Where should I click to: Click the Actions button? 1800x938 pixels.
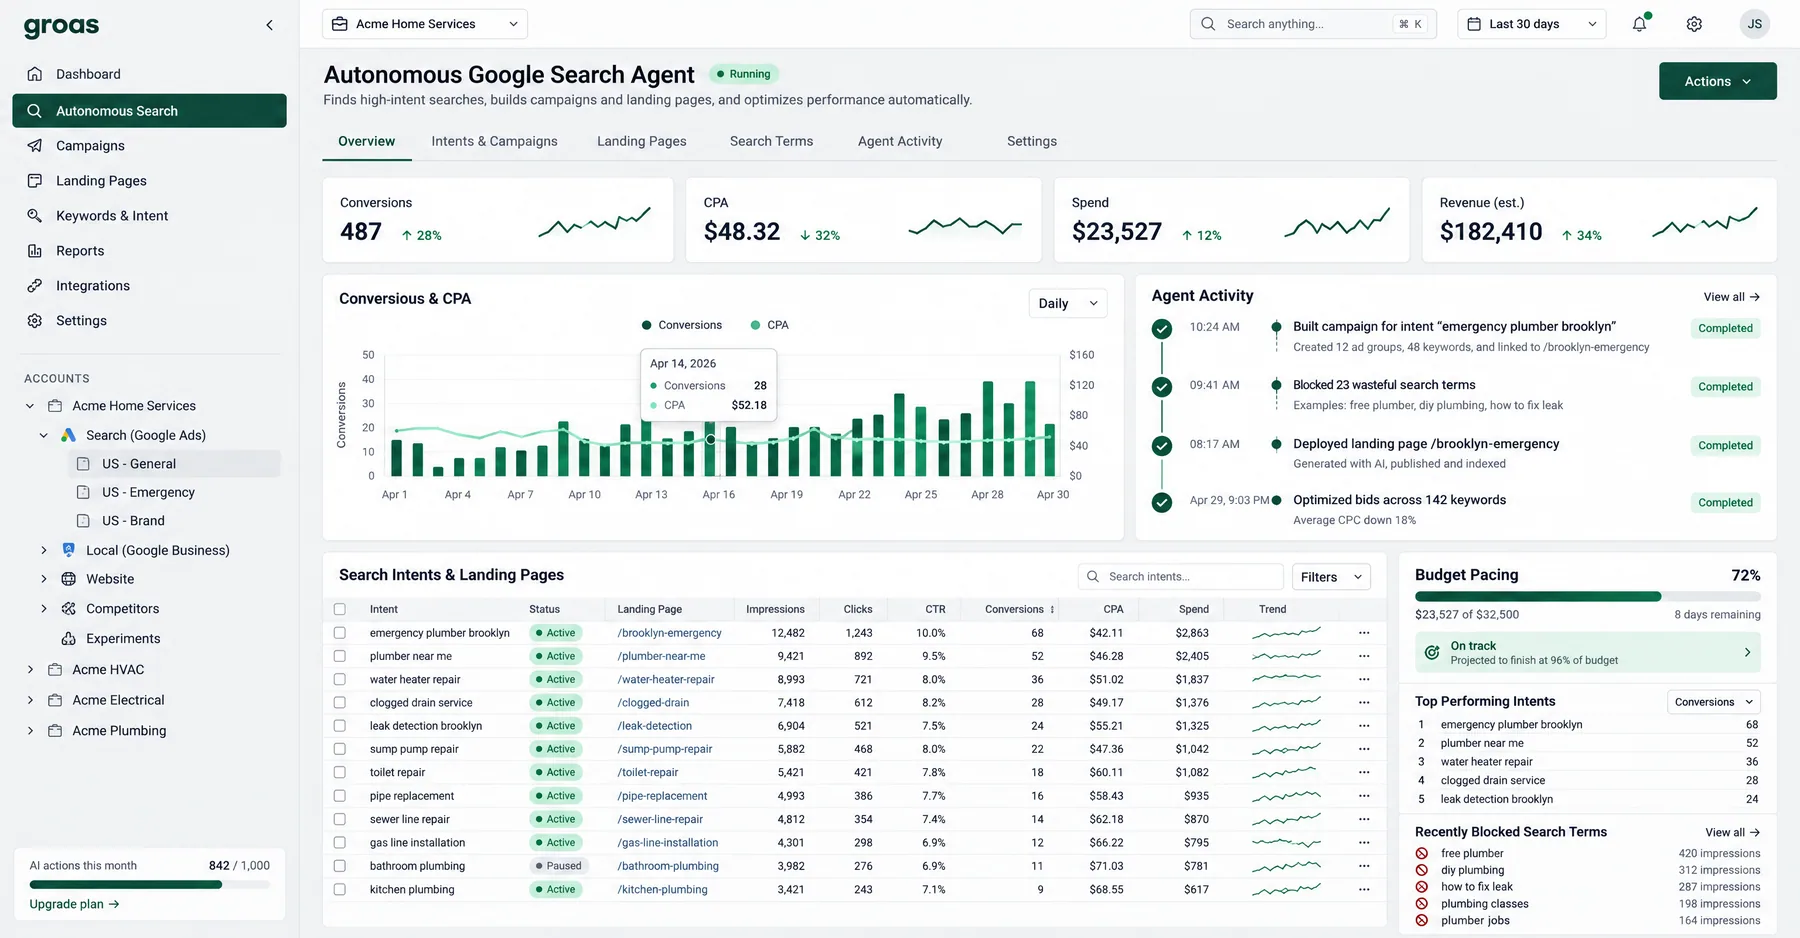(x=1718, y=81)
